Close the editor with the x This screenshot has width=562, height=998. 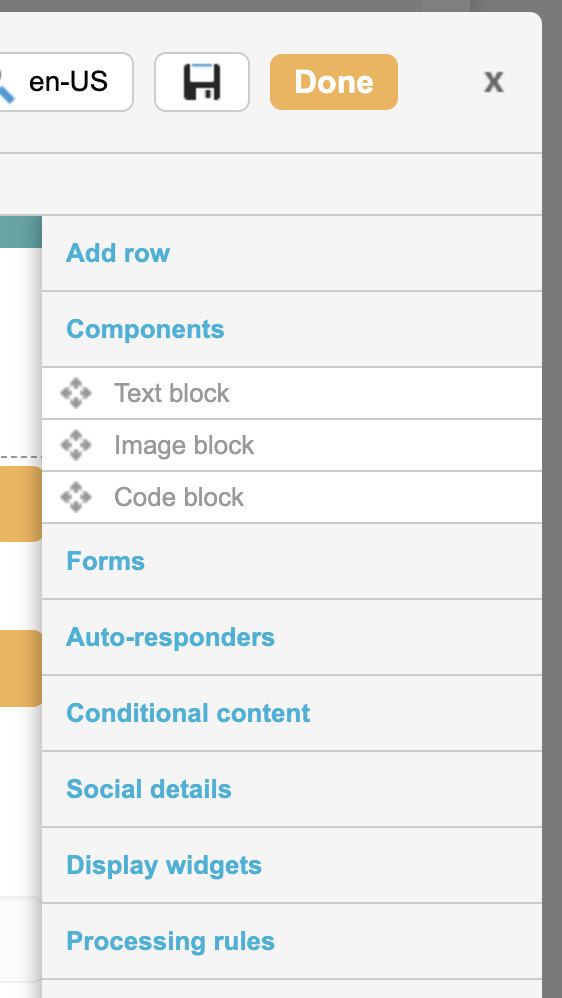[x=494, y=81]
